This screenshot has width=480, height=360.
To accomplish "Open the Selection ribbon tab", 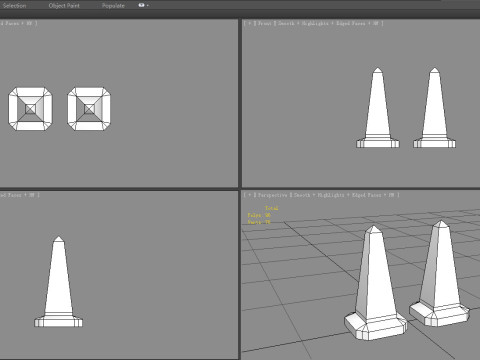I will 14,6.
